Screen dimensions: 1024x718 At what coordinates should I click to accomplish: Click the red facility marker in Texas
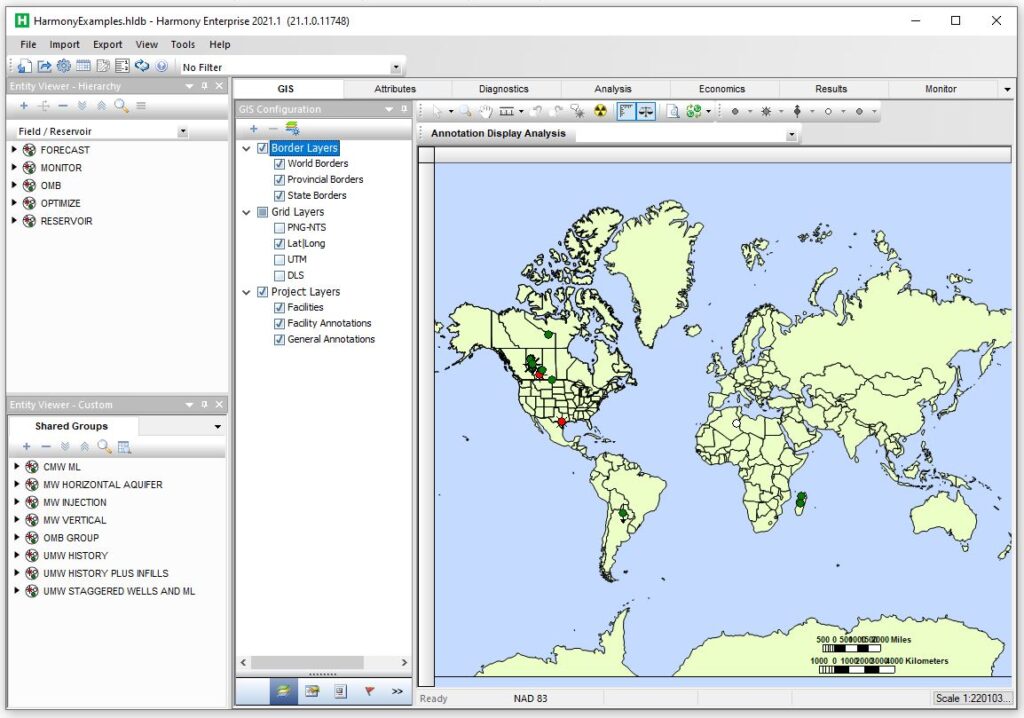pyautogui.click(x=562, y=422)
